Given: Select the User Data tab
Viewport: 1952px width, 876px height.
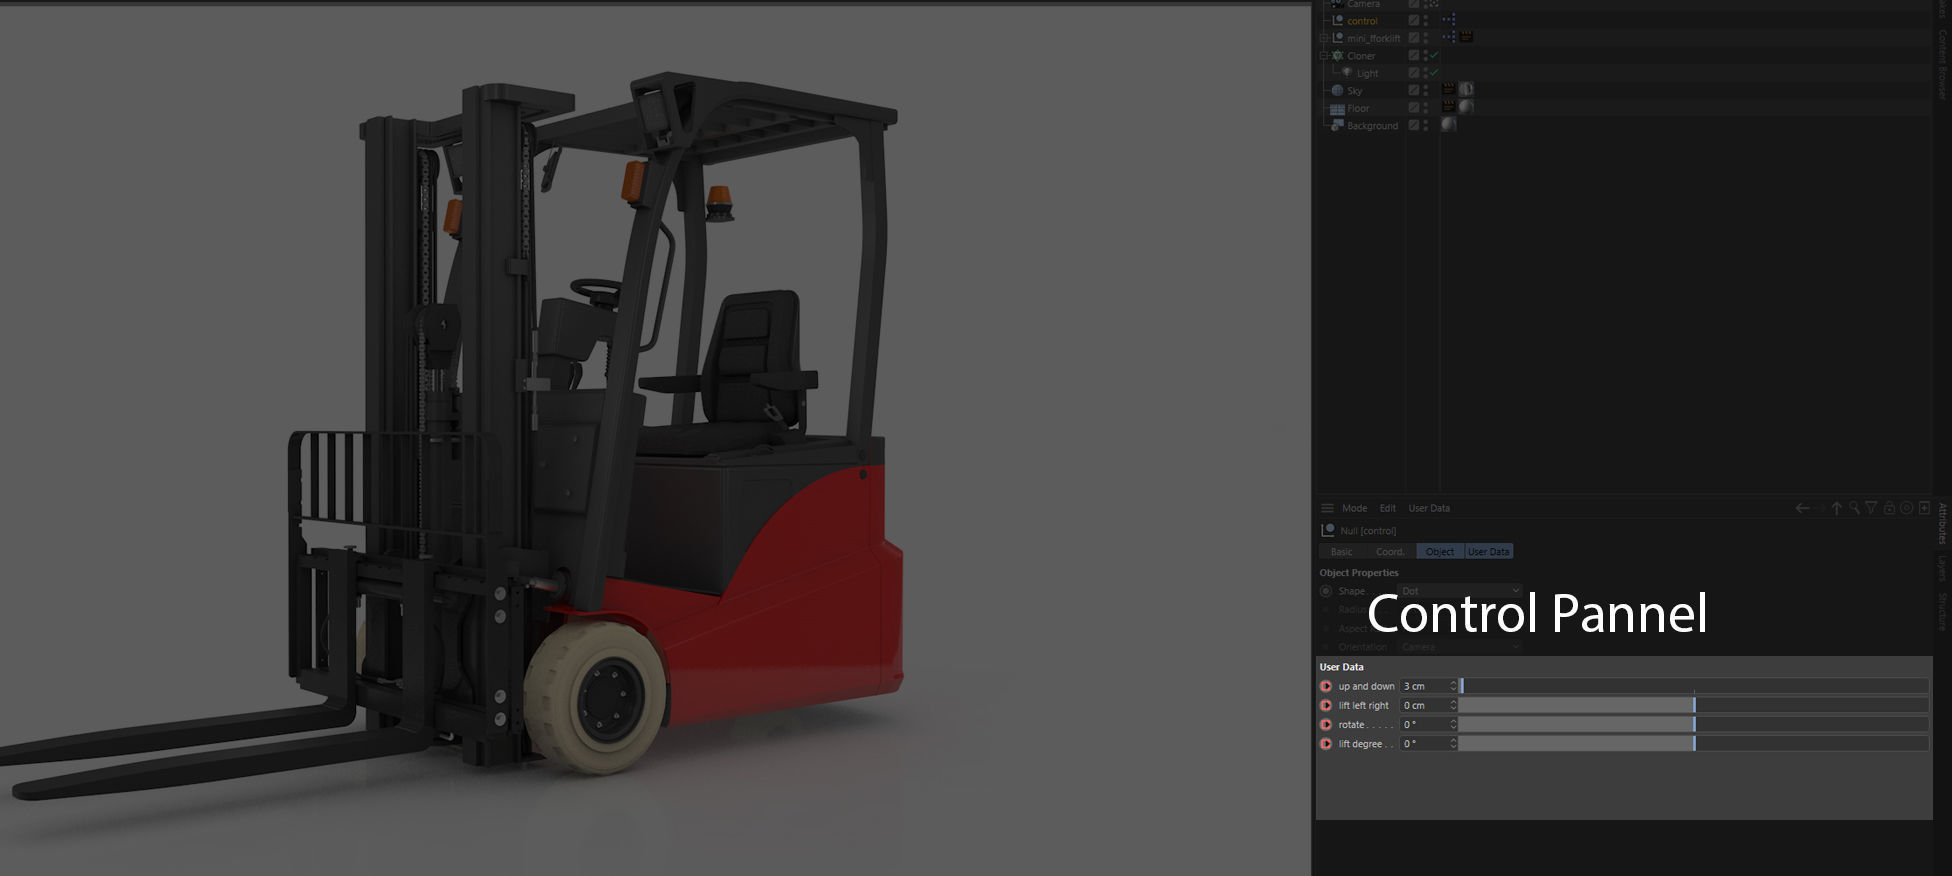Looking at the screenshot, I should click(1489, 552).
